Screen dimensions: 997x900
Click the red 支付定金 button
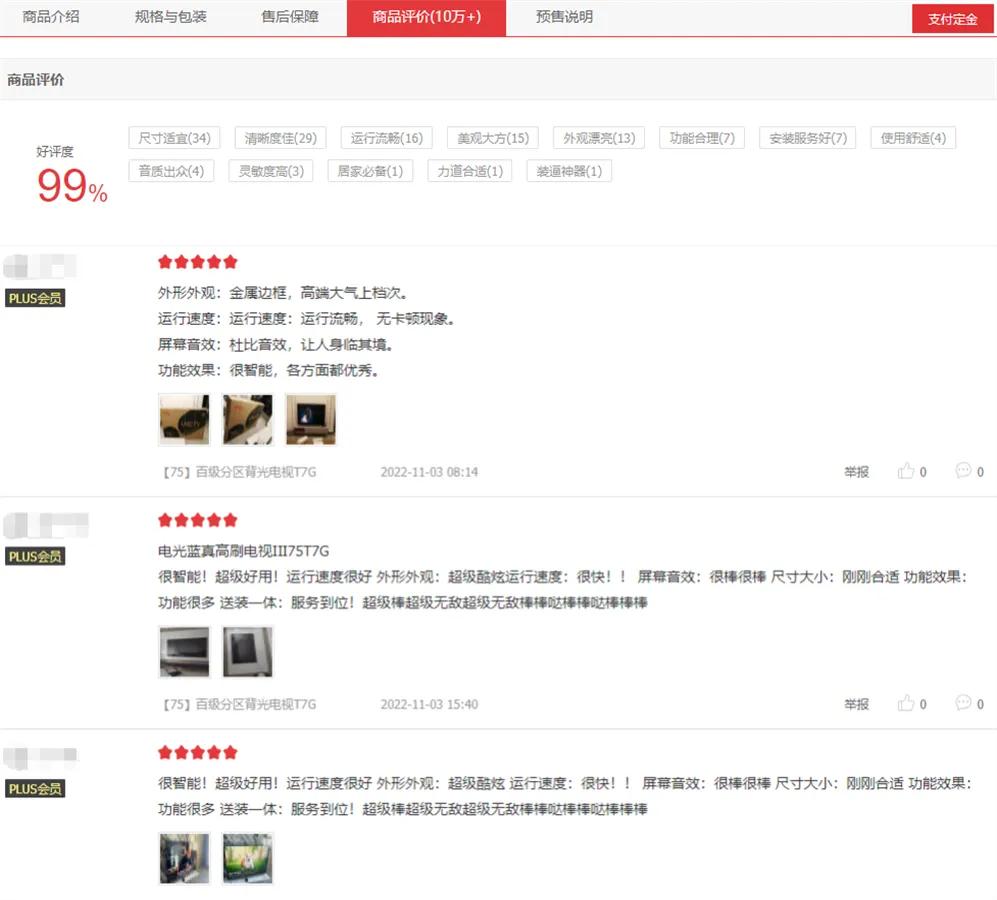tap(951, 18)
